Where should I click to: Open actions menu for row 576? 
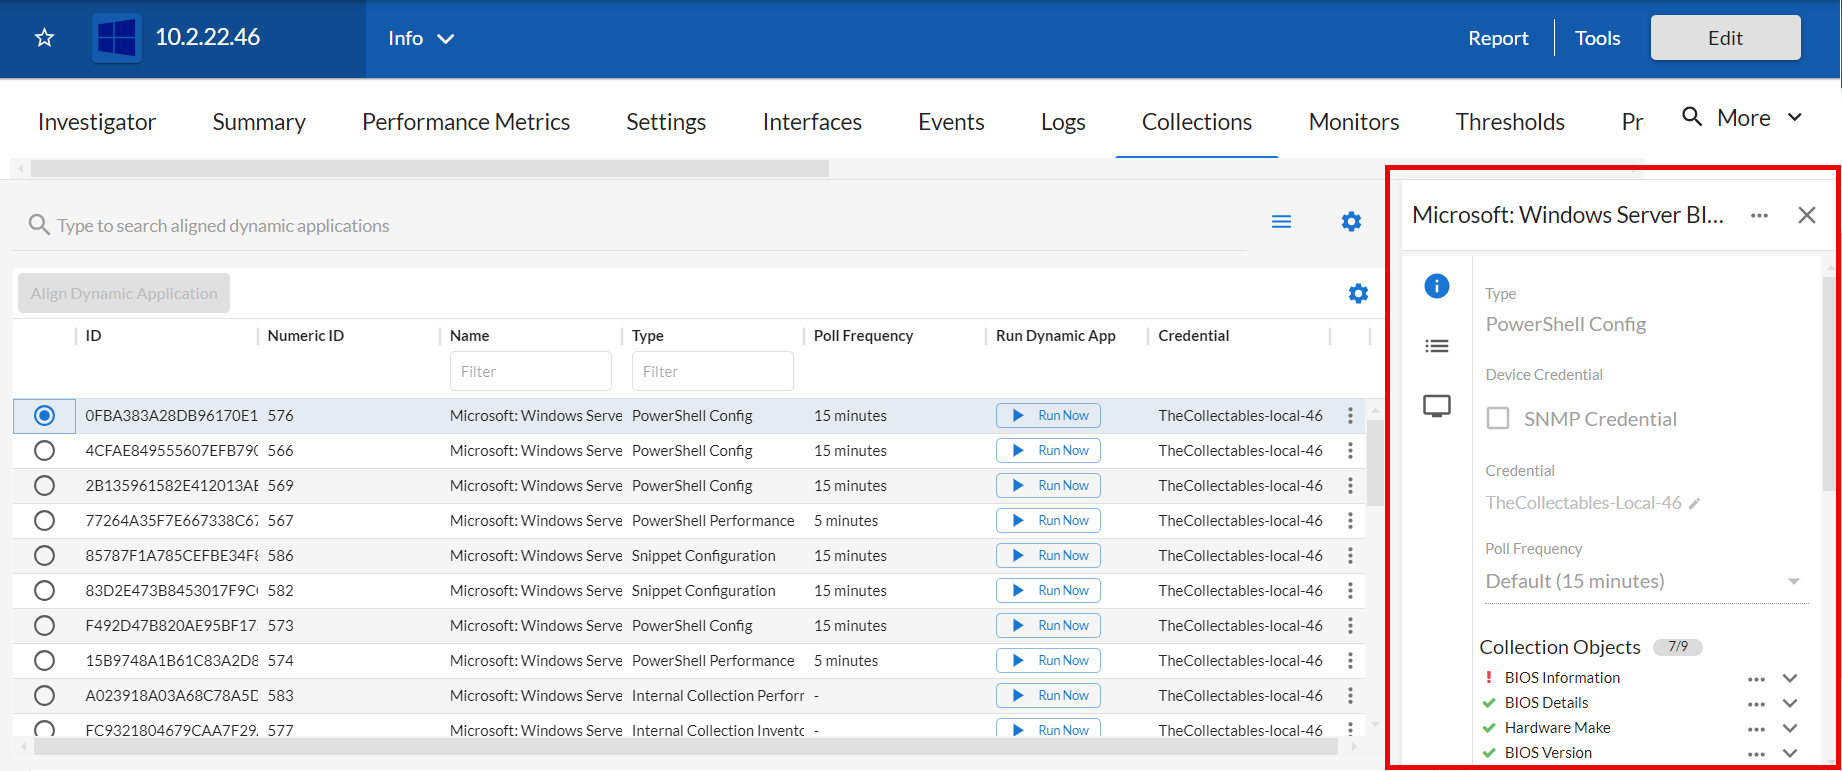(x=1350, y=416)
